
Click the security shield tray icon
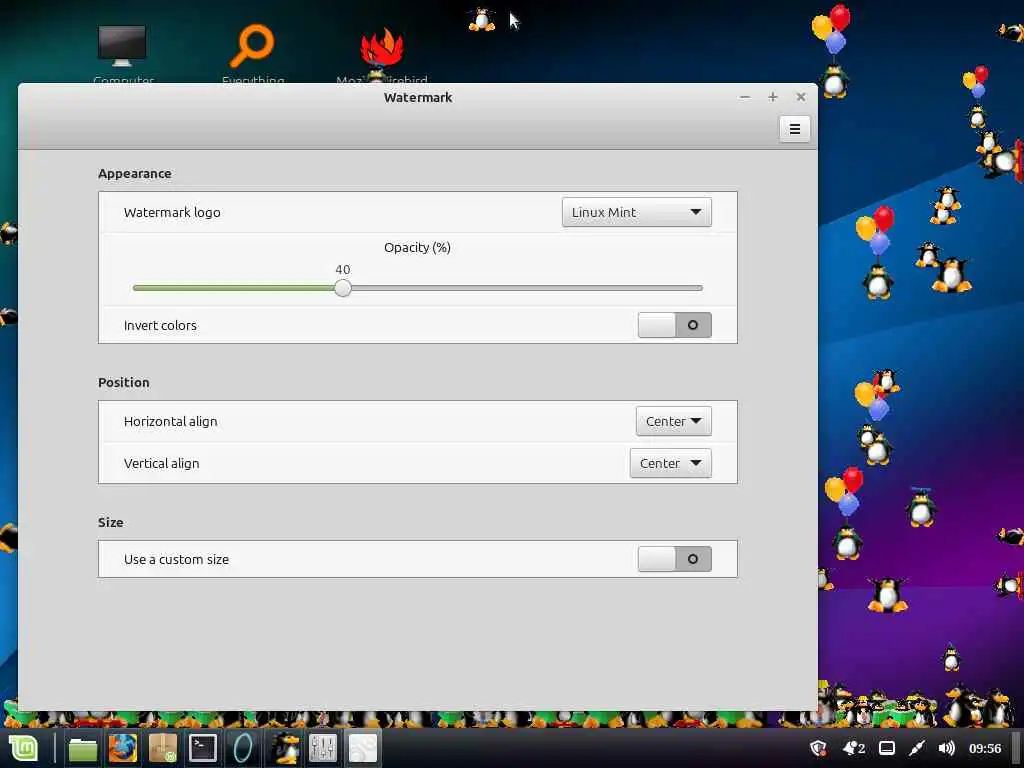[818, 748]
